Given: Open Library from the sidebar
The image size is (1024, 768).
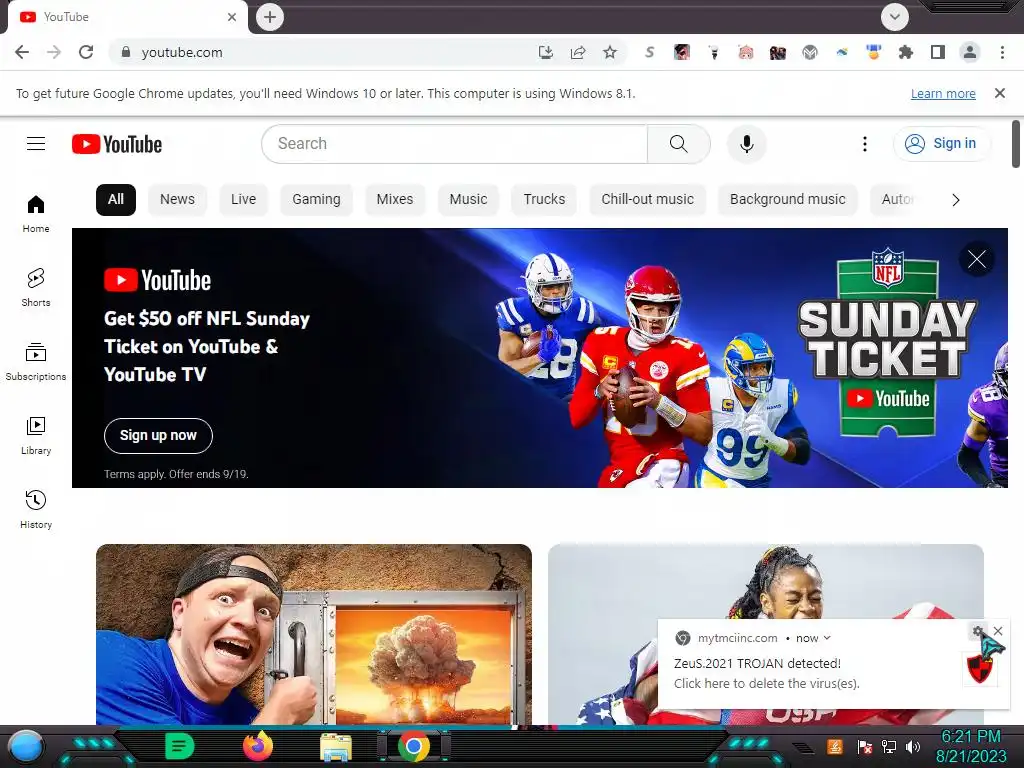Looking at the screenshot, I should [36, 436].
